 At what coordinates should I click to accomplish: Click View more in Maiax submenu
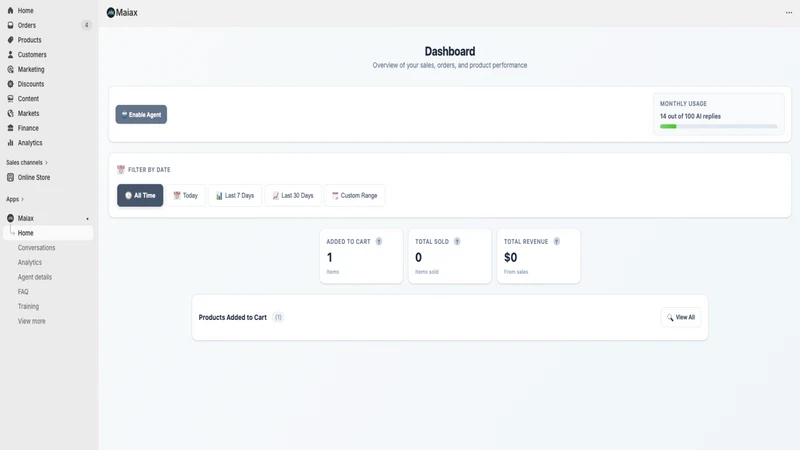(32, 321)
